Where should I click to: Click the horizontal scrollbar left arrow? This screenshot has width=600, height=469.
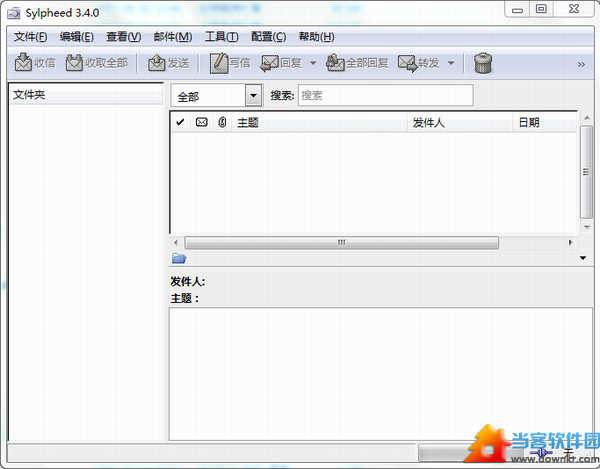click(x=176, y=243)
